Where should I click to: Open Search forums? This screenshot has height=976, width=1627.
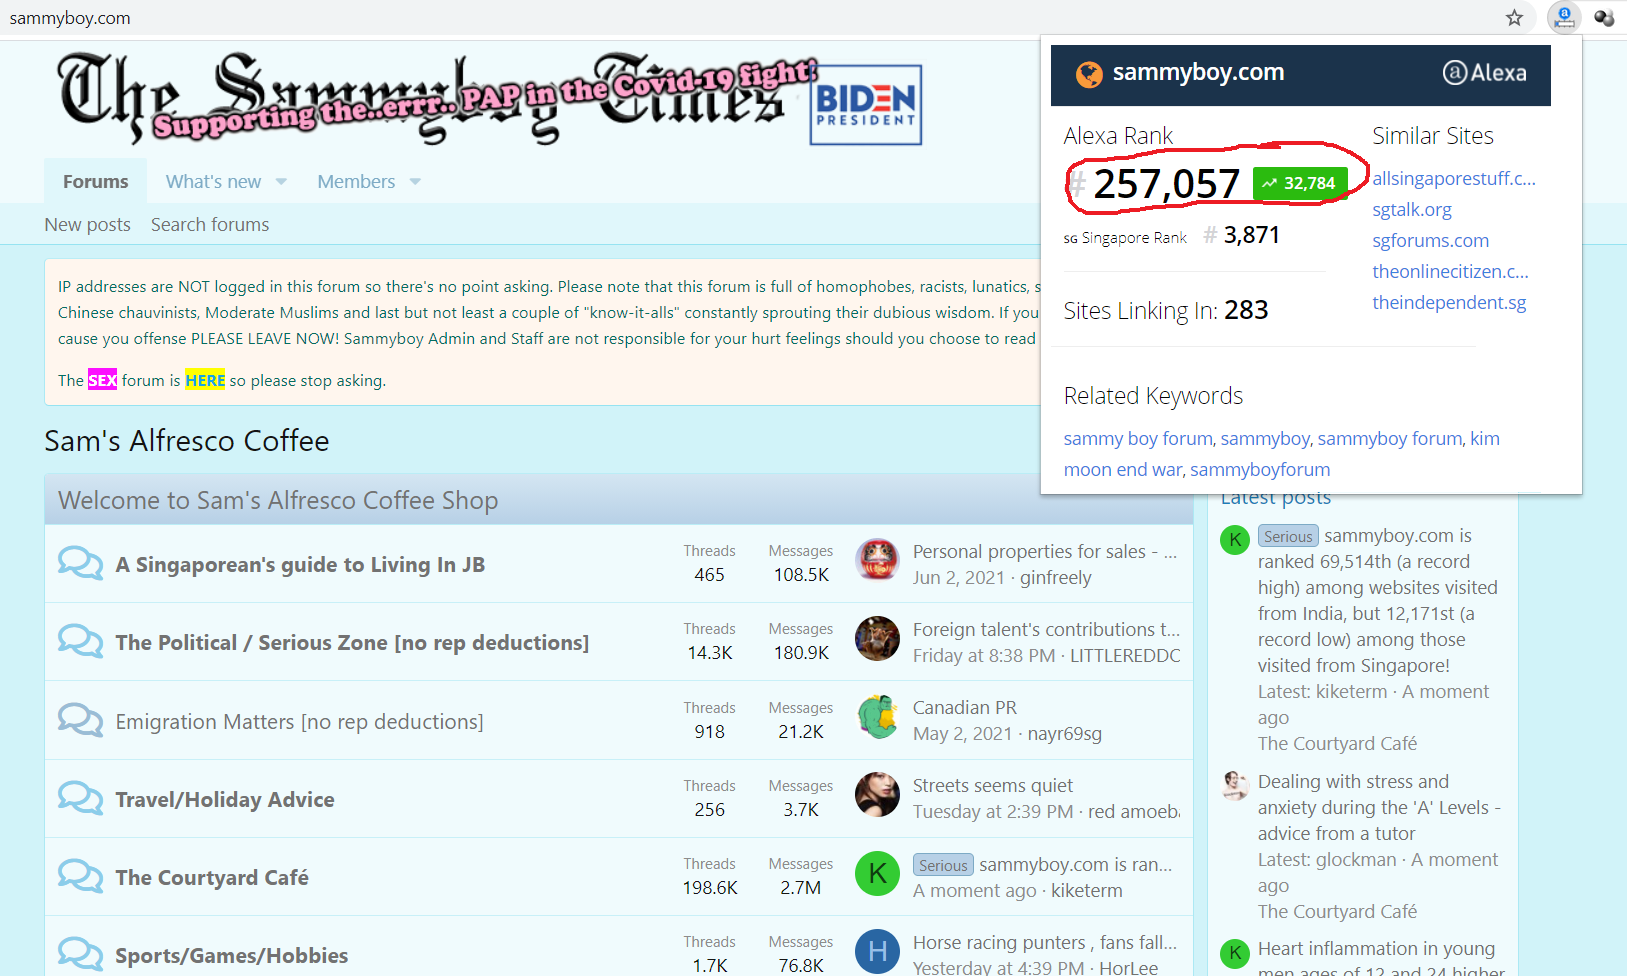[x=210, y=224]
